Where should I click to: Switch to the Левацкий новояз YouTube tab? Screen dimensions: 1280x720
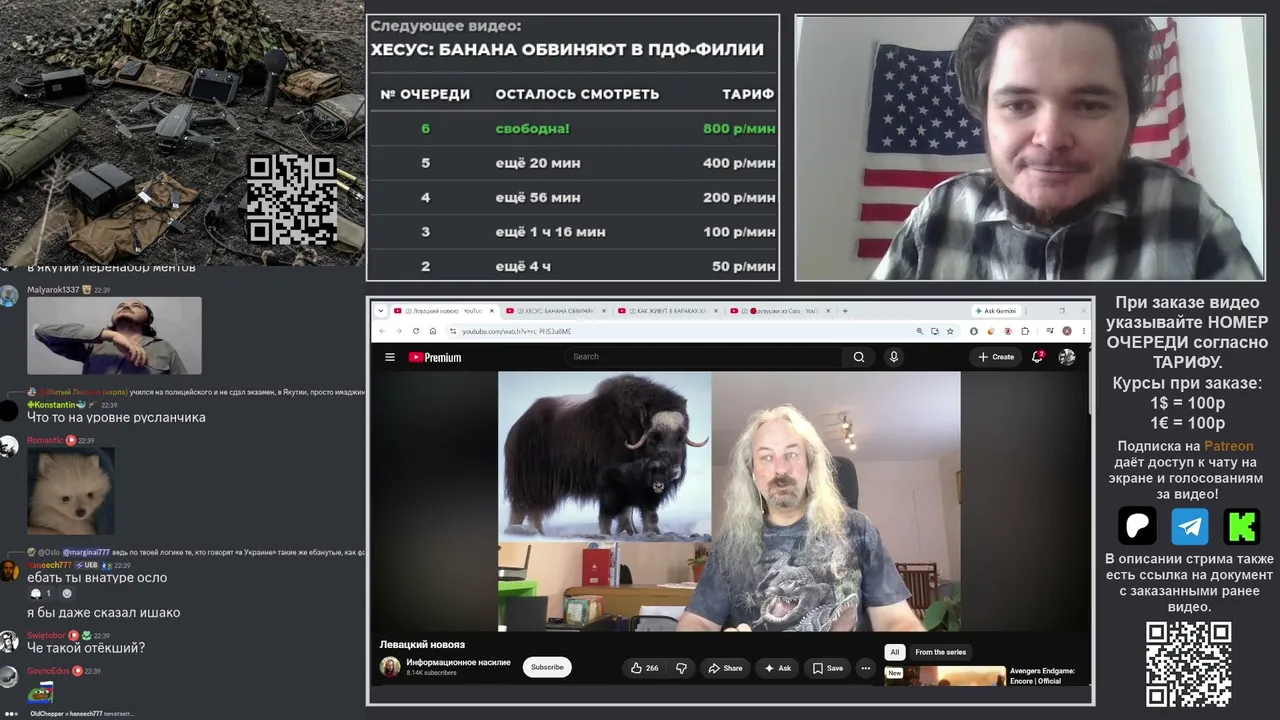point(443,311)
